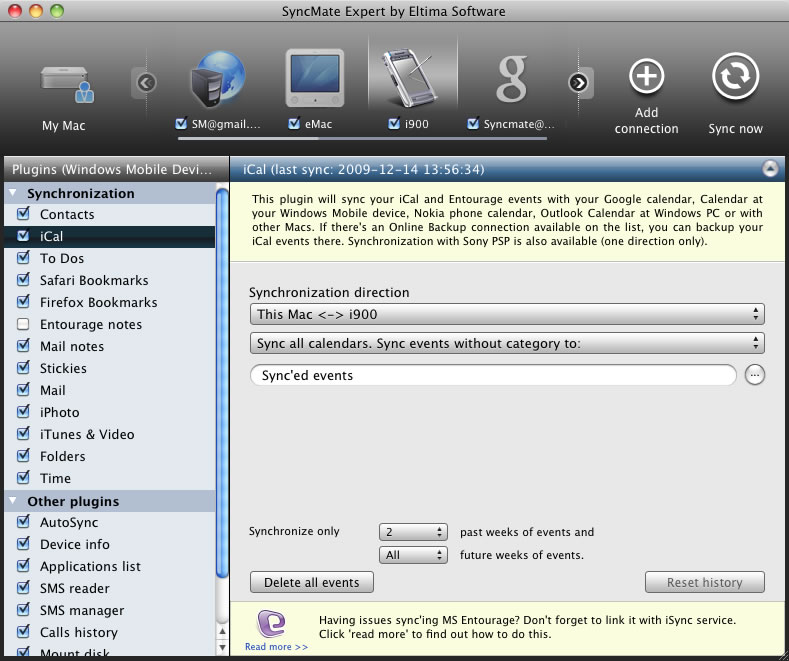Select the Mail plugin
The image size is (789, 661).
click(110, 390)
